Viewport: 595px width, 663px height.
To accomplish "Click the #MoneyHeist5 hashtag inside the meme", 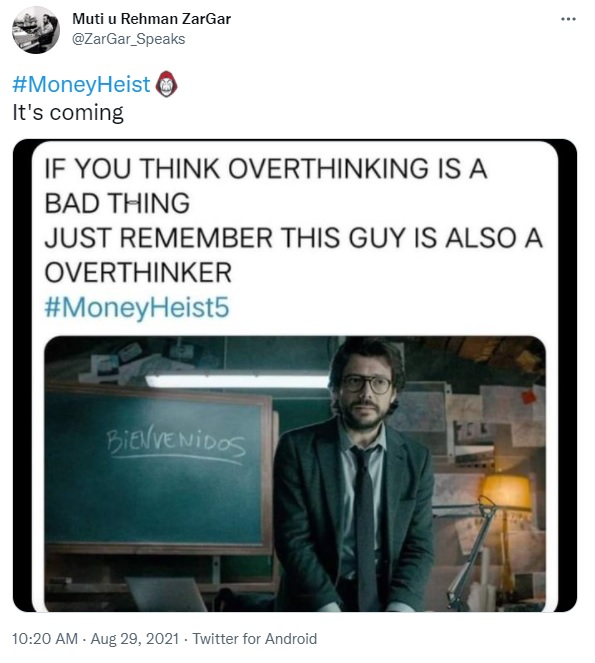I will coord(137,307).
